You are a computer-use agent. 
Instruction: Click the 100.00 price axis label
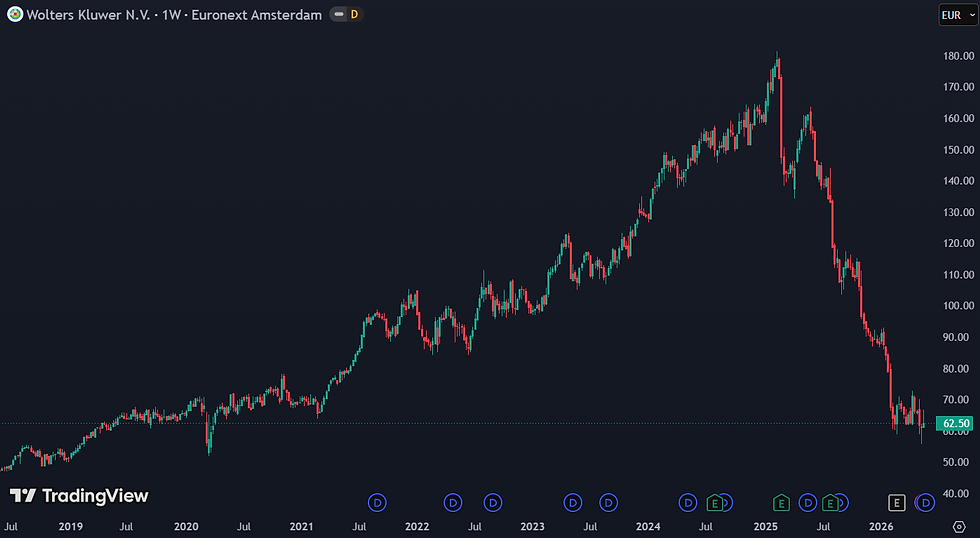959,306
